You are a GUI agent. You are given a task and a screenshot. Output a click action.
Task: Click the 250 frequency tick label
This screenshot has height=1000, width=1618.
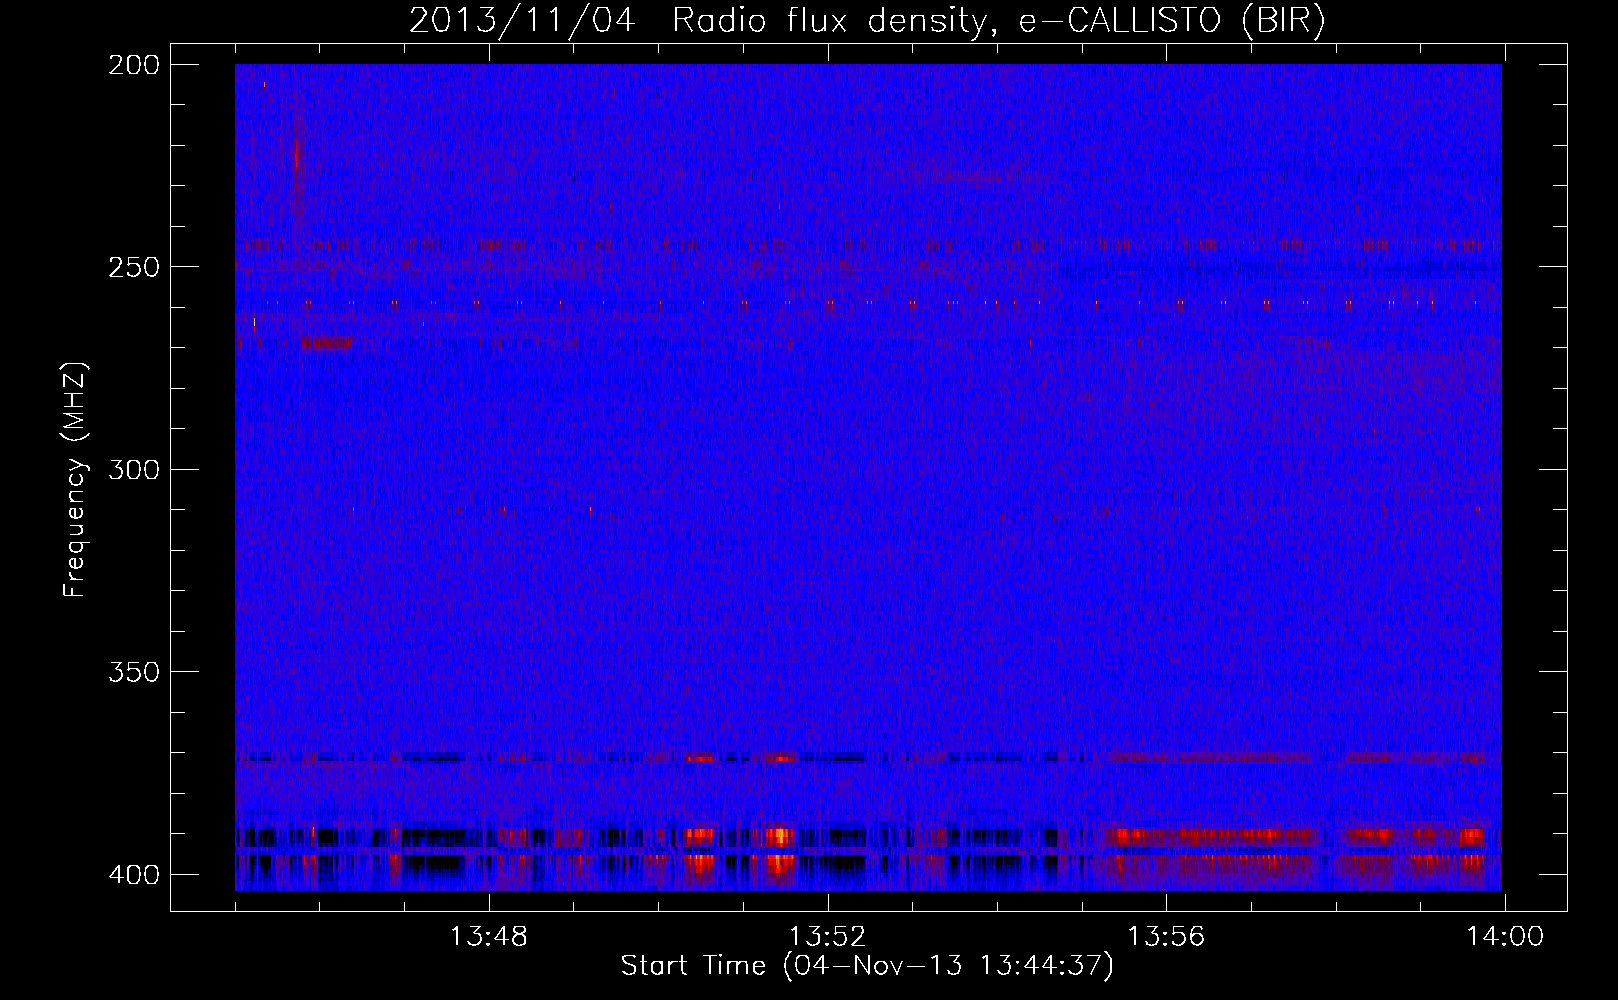click(x=133, y=267)
